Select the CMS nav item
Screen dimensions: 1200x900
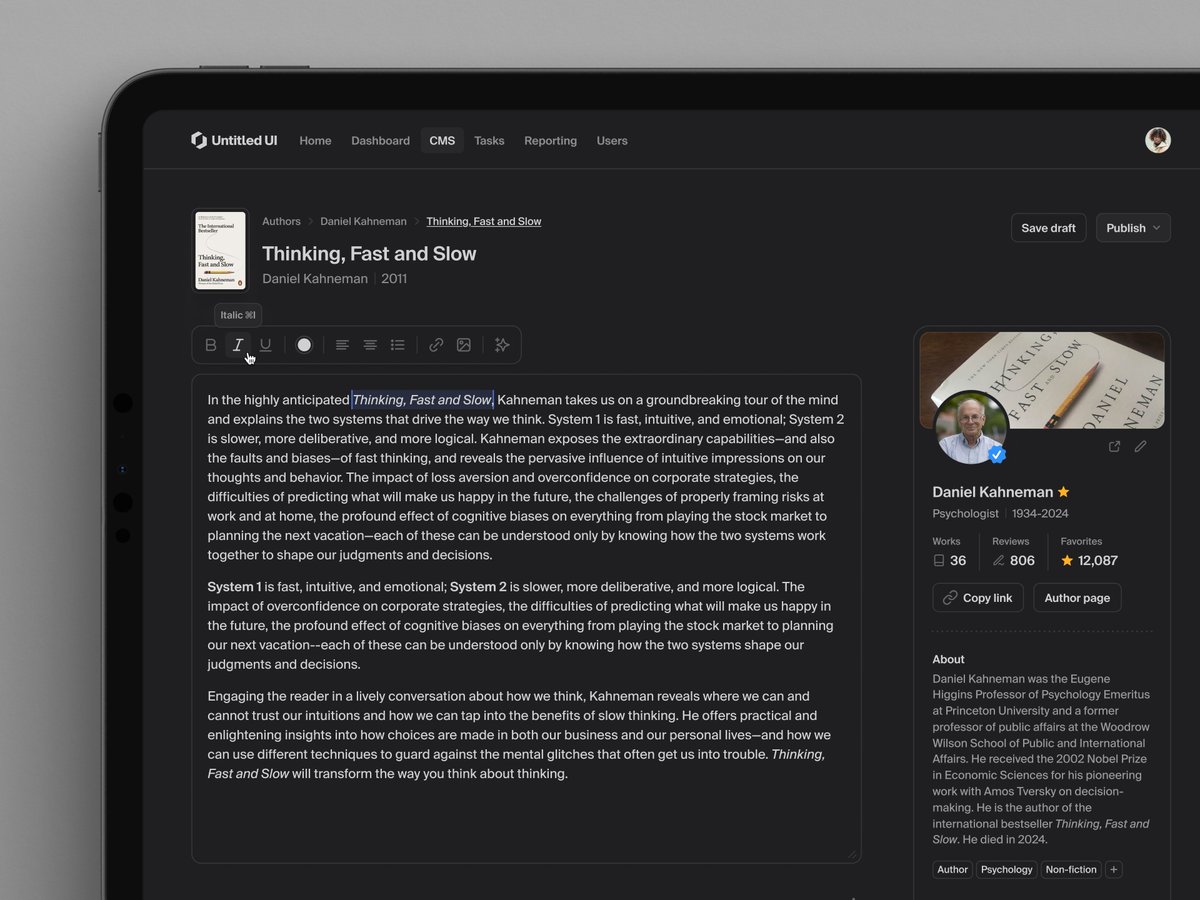442,141
